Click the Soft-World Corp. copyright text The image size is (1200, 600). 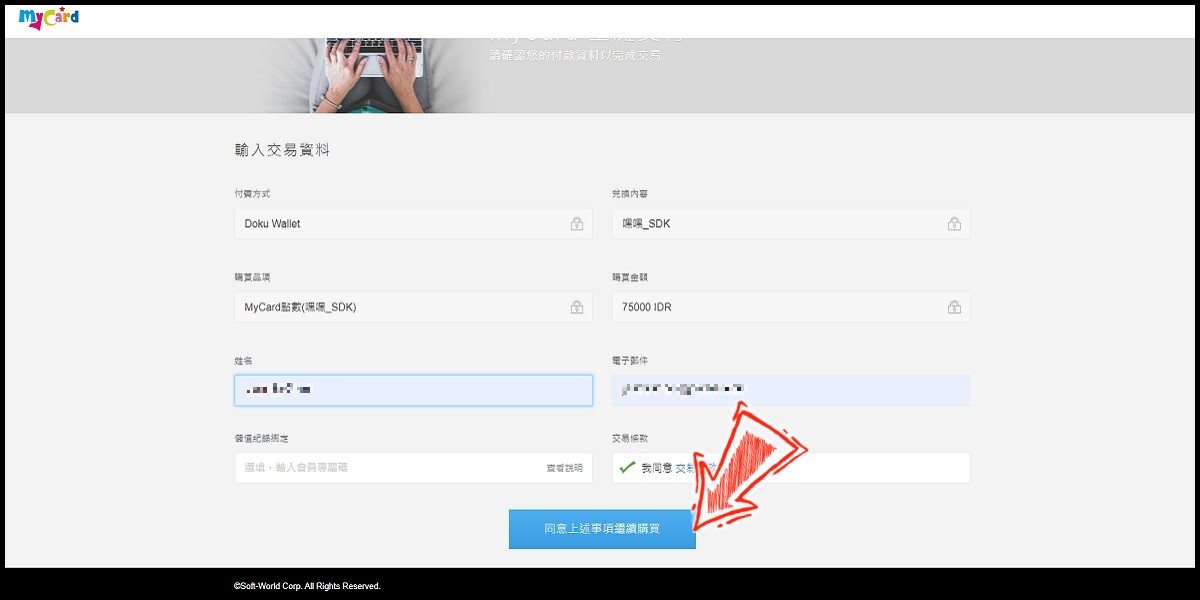tap(307, 586)
